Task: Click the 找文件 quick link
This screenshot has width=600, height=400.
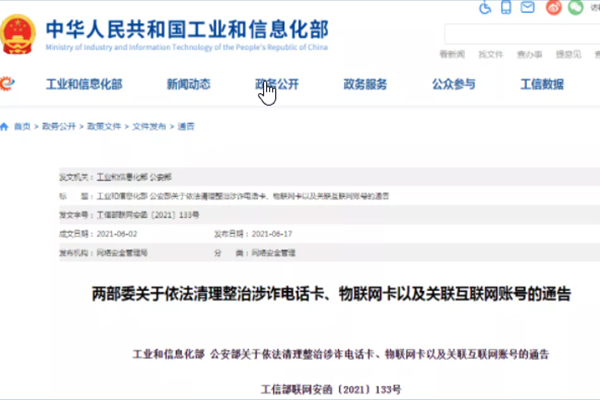Action: tap(491, 54)
